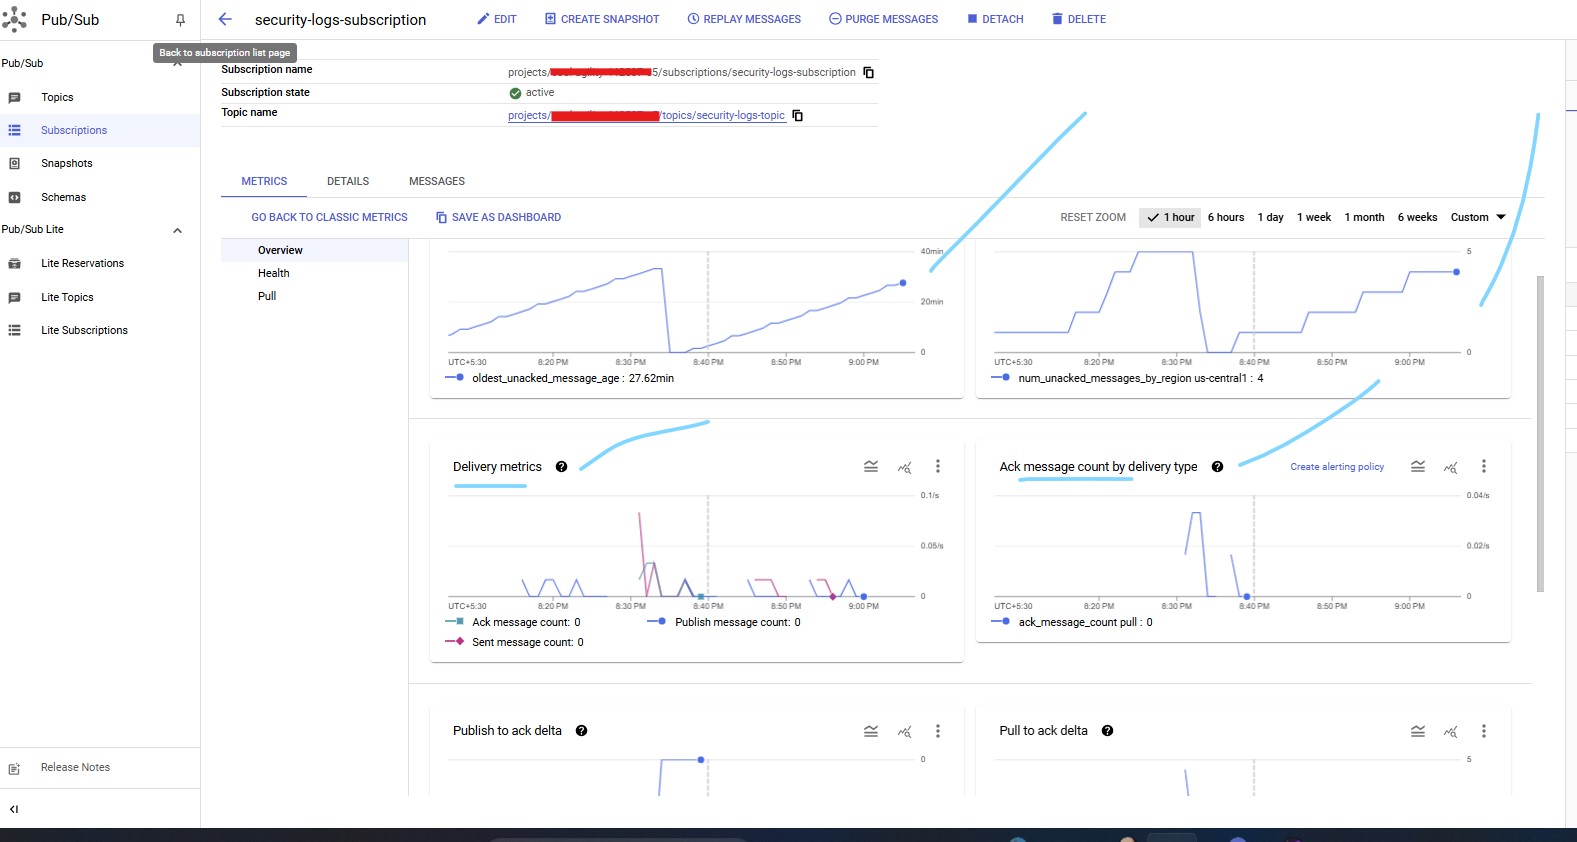Click the DELETE button
Screen dimensions: 1577x842
[1079, 19]
